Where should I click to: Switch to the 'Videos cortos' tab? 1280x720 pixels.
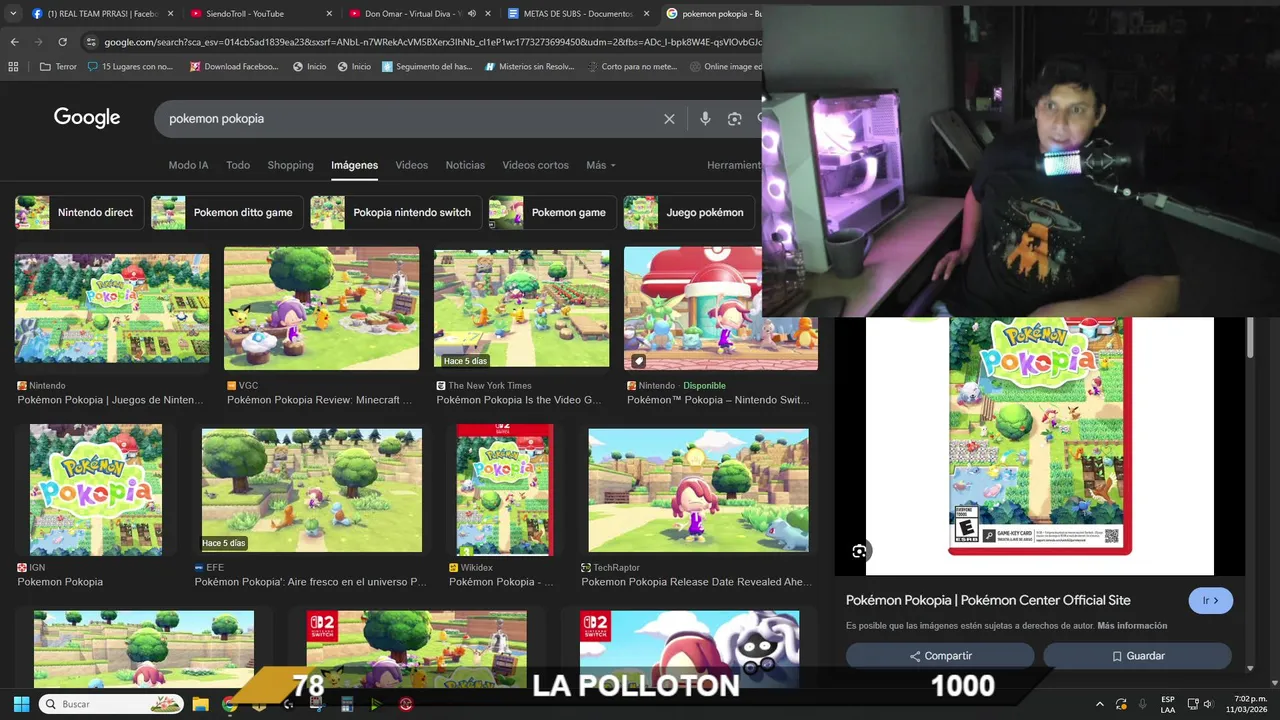535,165
